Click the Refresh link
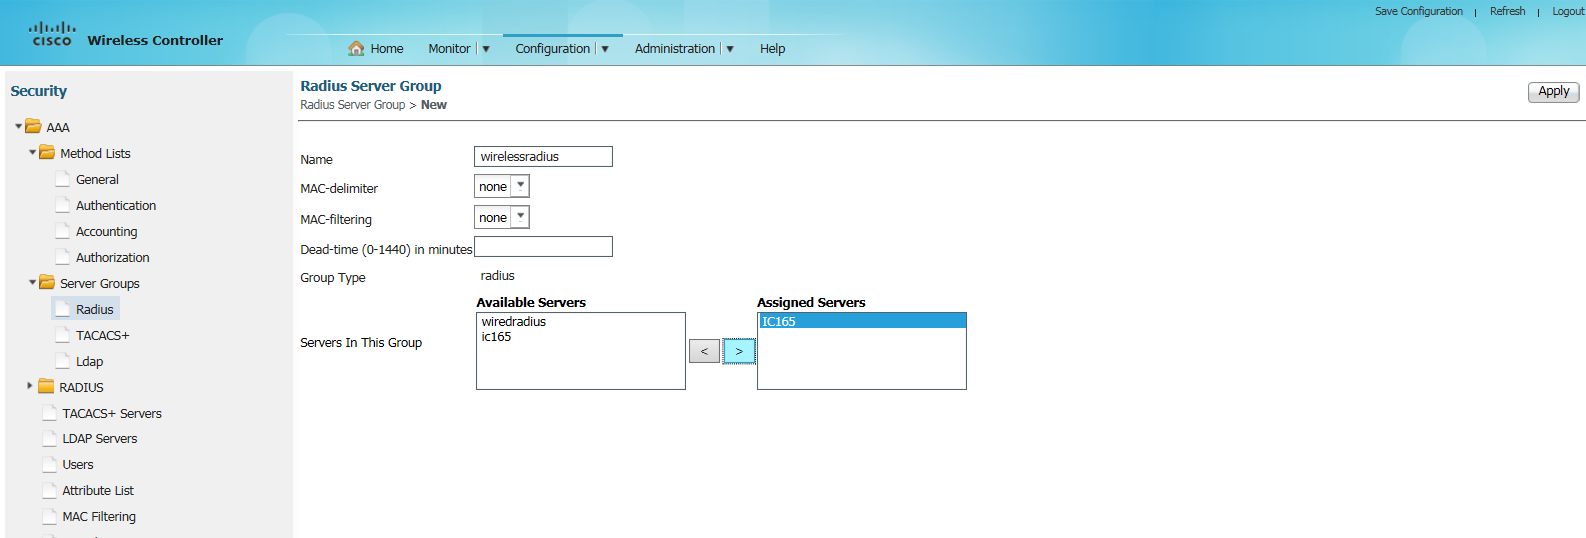Image resolution: width=1586 pixels, height=538 pixels. (x=1507, y=11)
